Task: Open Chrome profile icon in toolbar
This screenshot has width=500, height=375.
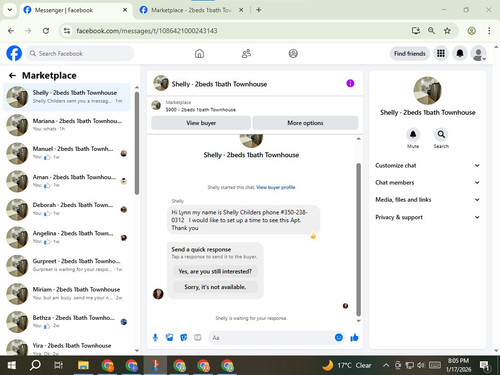Action: [x=471, y=31]
